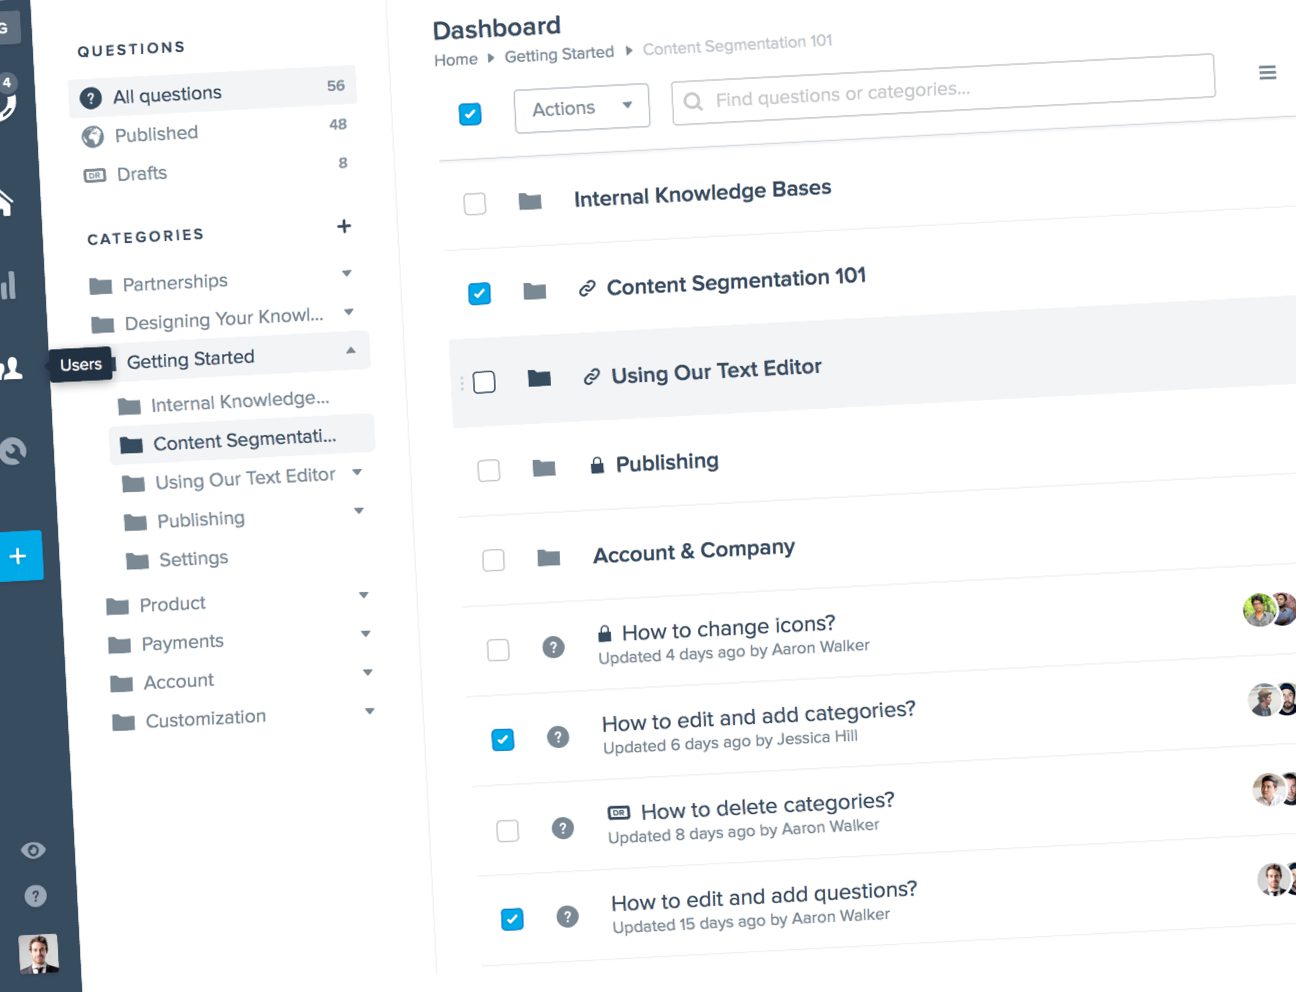Viewport: 1296px width, 992px height.
Task: Open the Users icon in left sidebar
Action: [11, 369]
